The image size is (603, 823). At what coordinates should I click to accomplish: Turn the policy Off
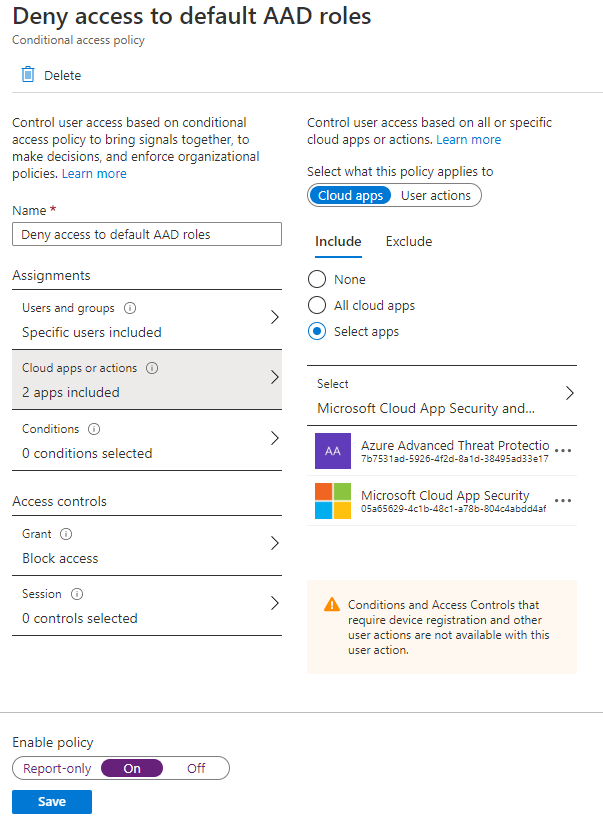pos(196,768)
